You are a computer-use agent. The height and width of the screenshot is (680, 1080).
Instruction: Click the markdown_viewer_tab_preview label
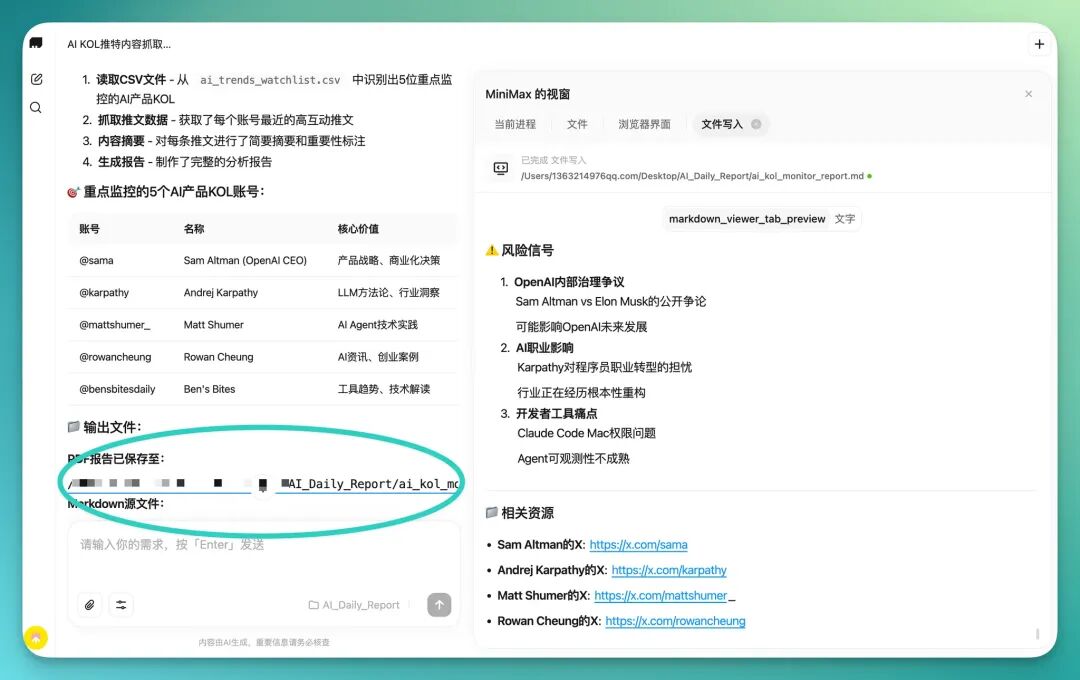[x=747, y=219]
